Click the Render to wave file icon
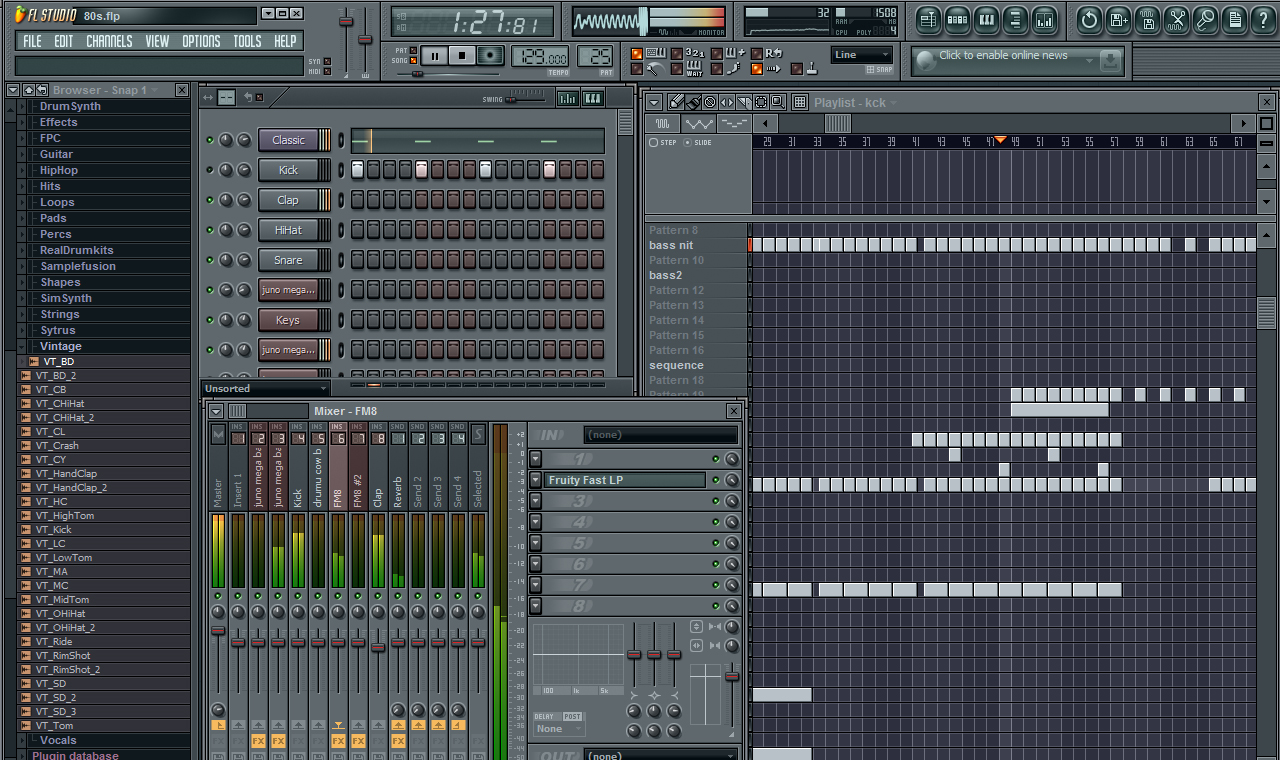Image resolution: width=1280 pixels, height=760 pixels. 1147,19
